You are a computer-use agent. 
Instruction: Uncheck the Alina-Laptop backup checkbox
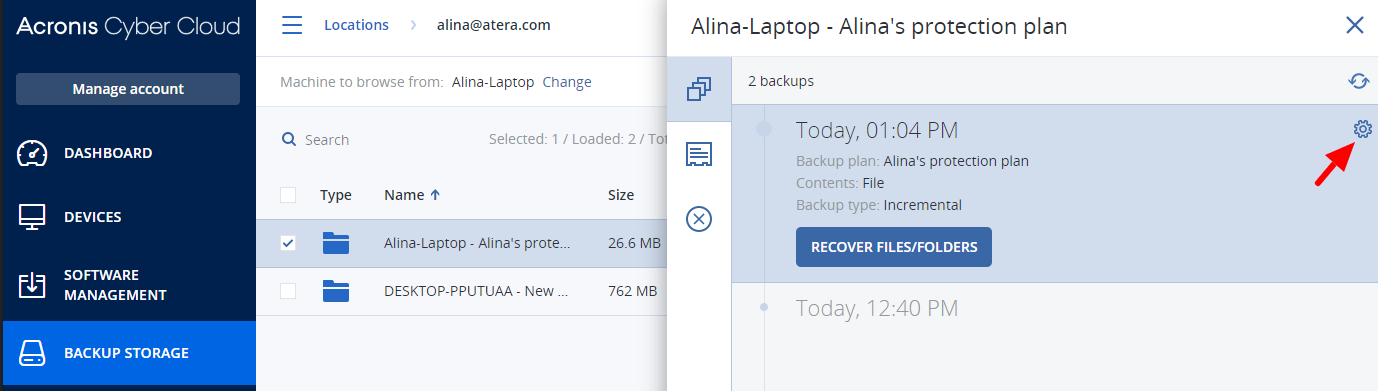(x=288, y=243)
